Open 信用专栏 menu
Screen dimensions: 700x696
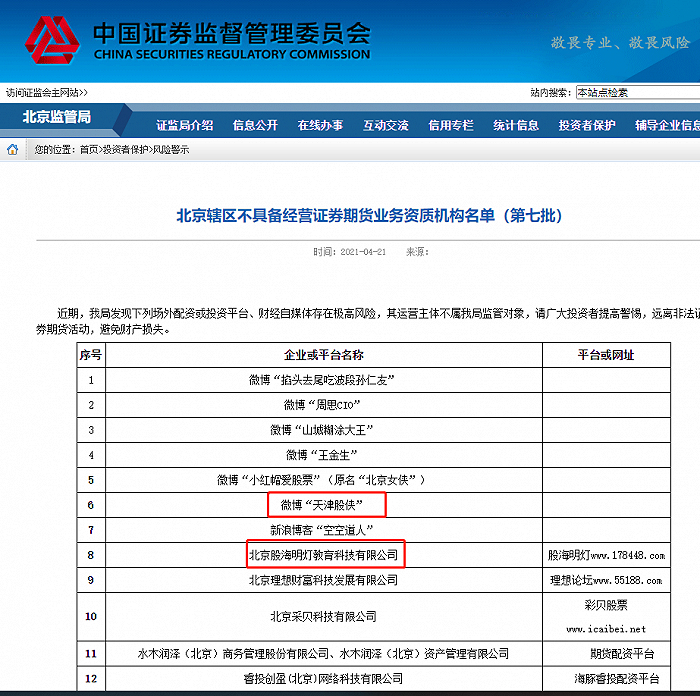click(451, 125)
